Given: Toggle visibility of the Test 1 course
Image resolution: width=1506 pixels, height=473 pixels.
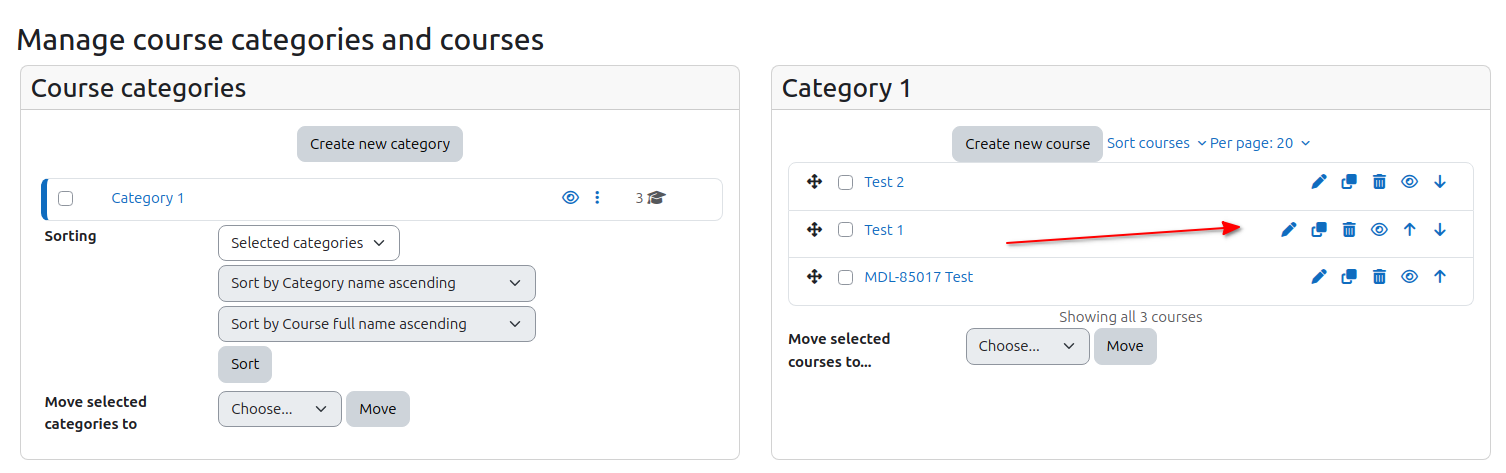Looking at the screenshot, I should 1379,230.
